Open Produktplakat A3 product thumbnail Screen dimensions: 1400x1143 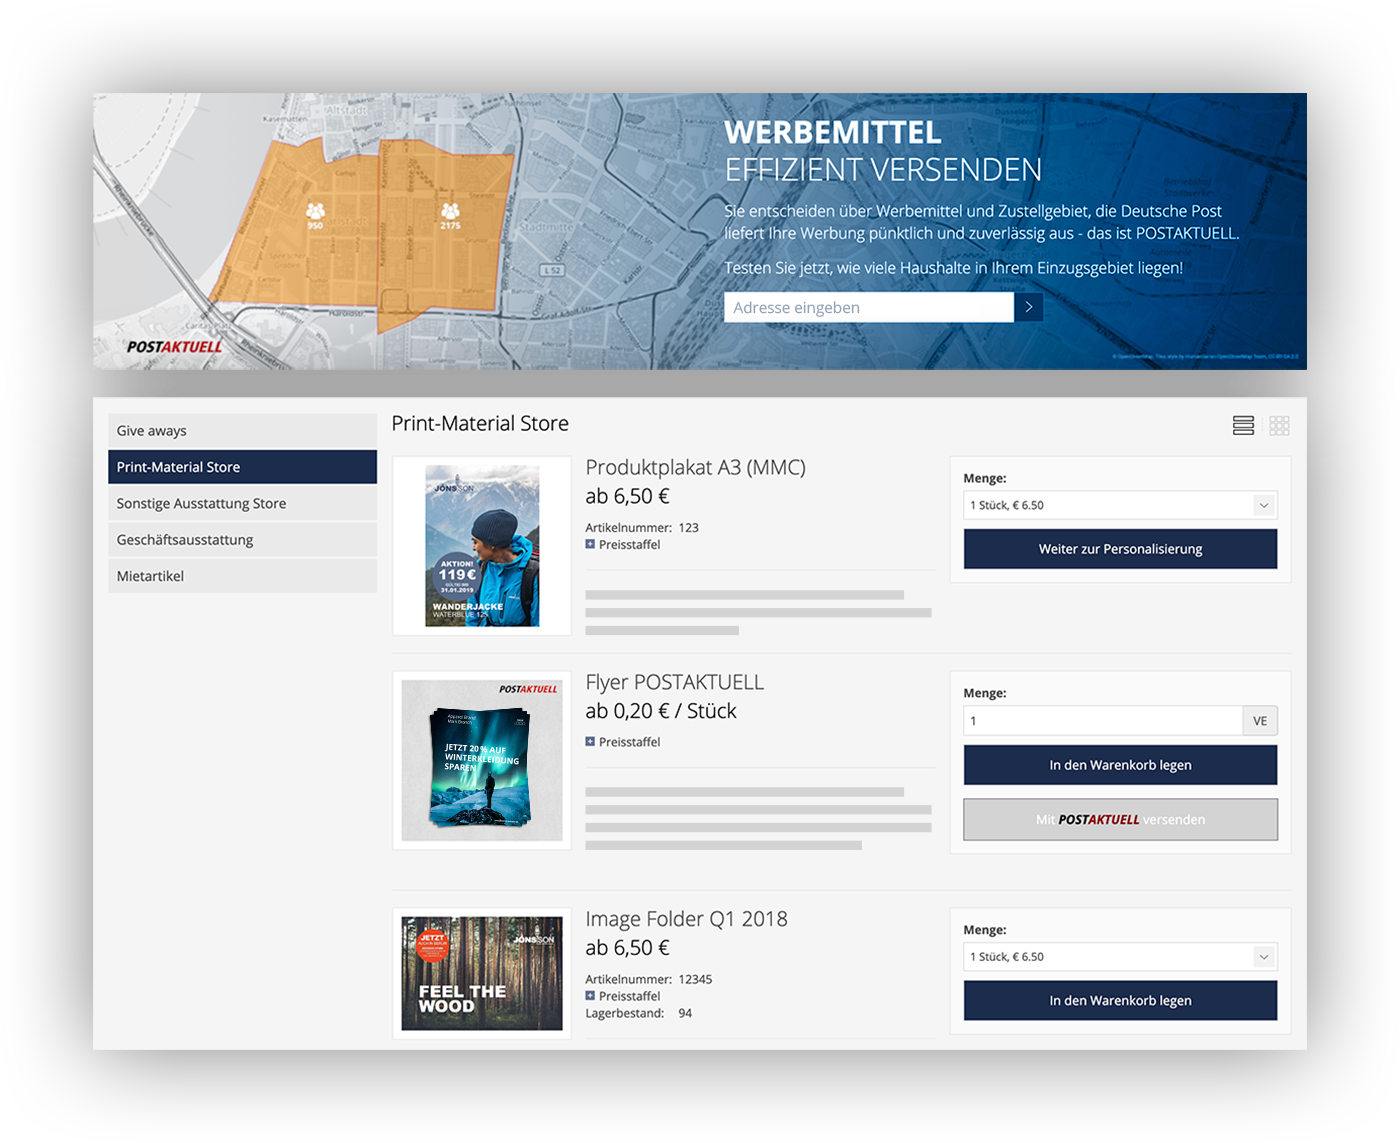[482, 546]
